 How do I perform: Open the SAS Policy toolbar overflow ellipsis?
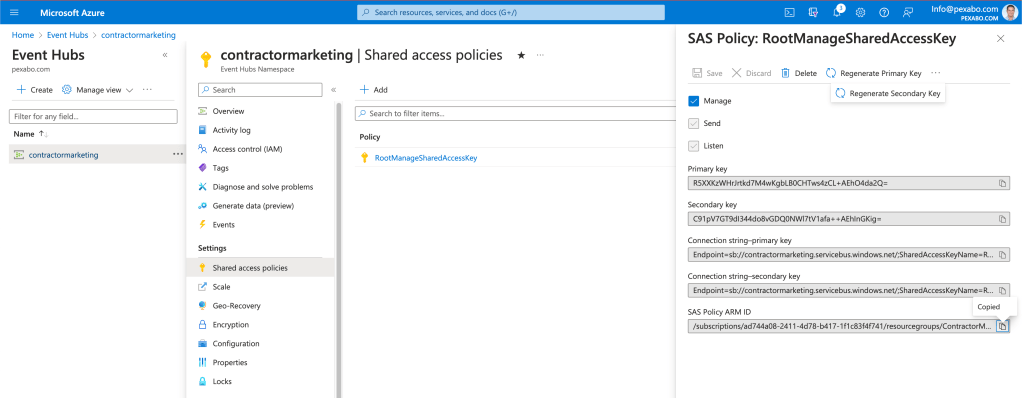(x=936, y=73)
